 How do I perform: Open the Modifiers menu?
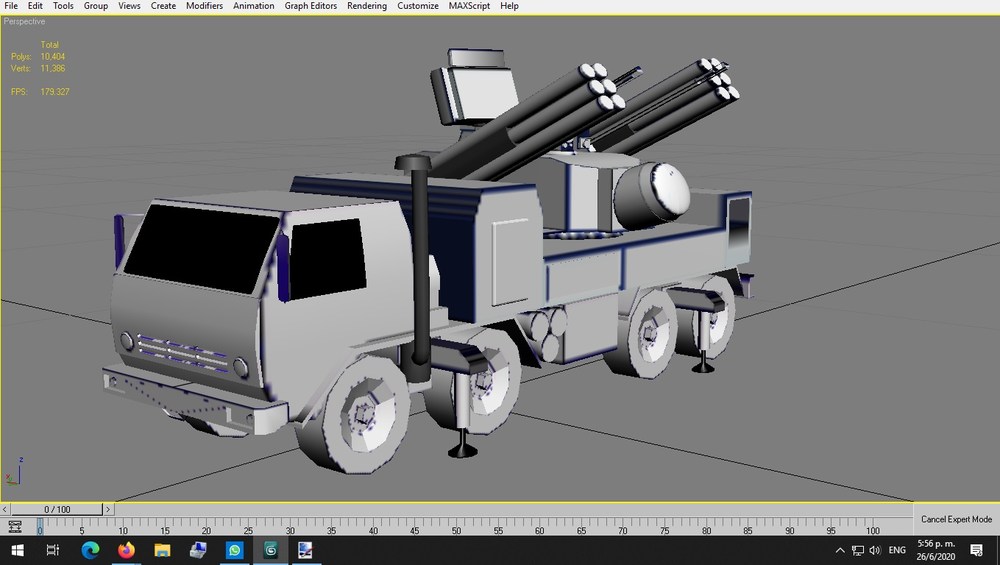pyautogui.click(x=204, y=6)
